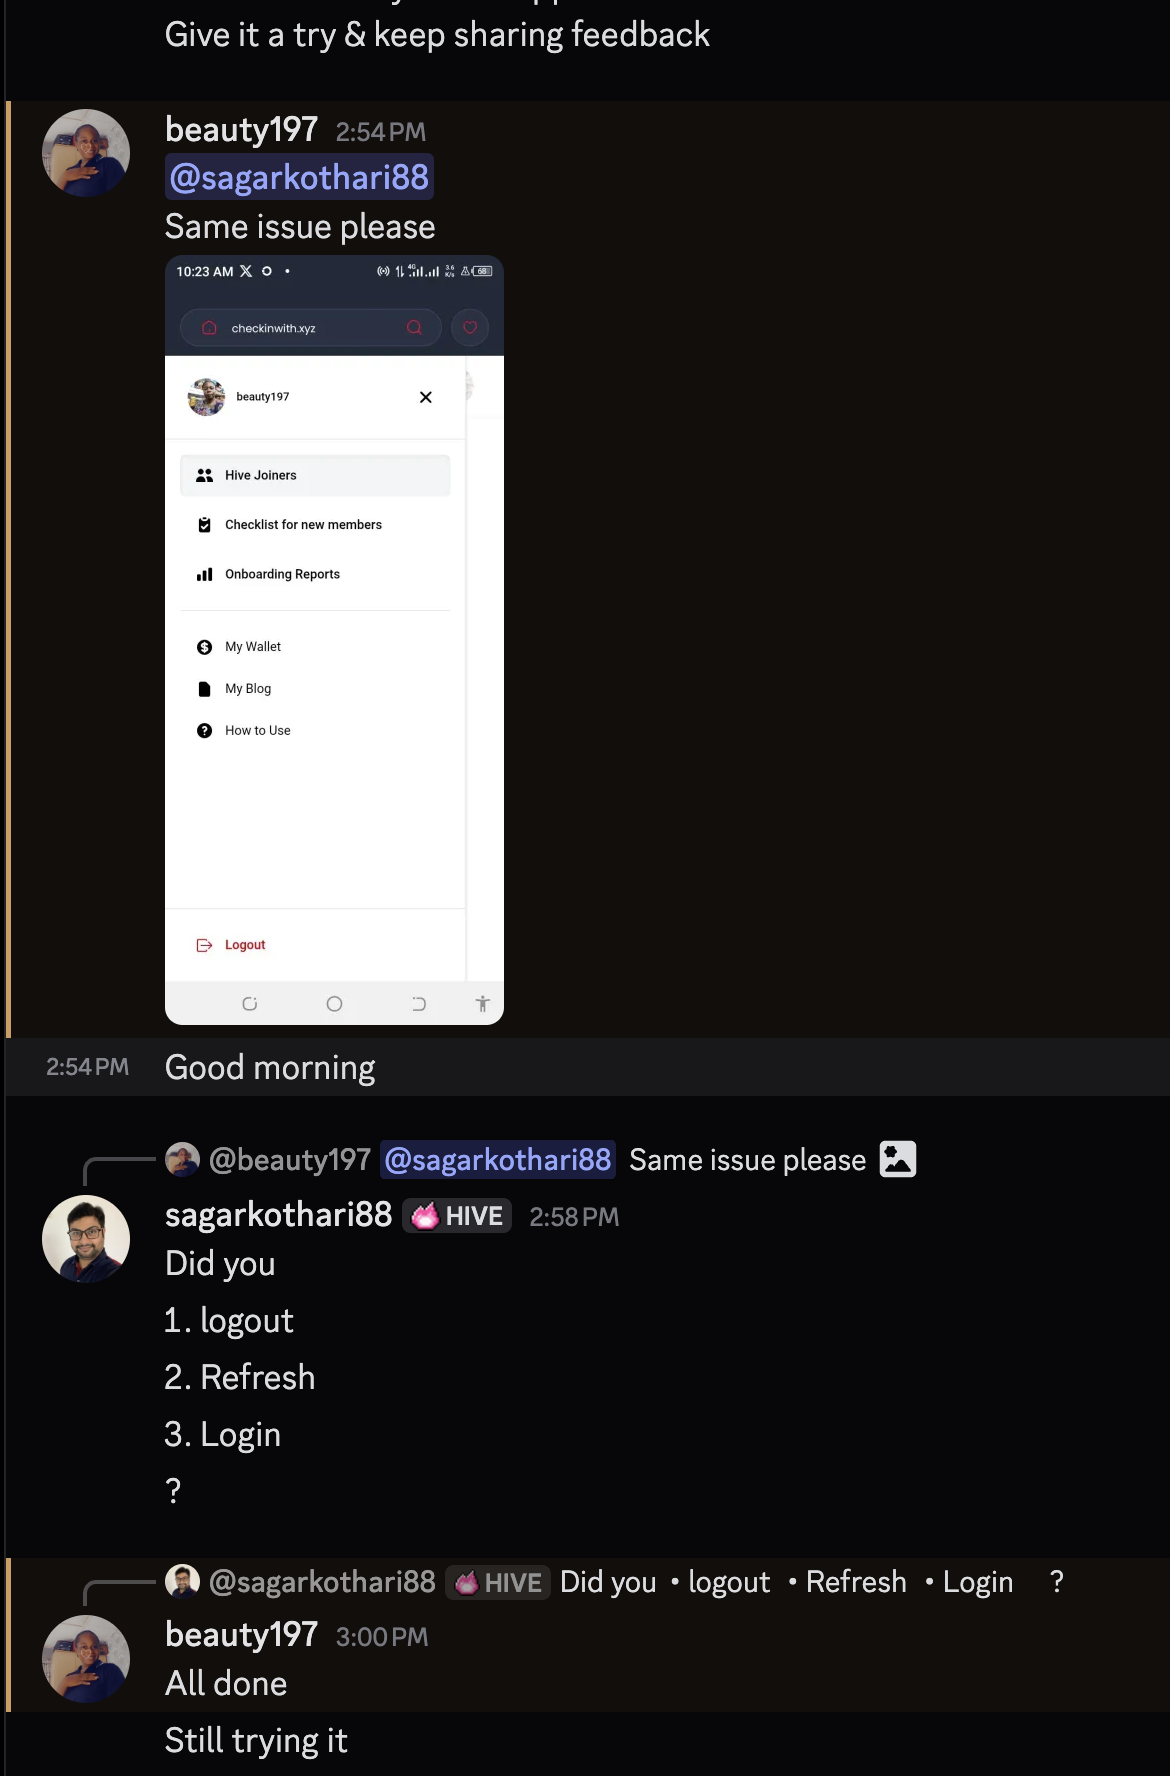This screenshot has width=1170, height=1776.
Task: Click sagarkothari88's profile avatar
Action: pyautogui.click(x=86, y=1238)
